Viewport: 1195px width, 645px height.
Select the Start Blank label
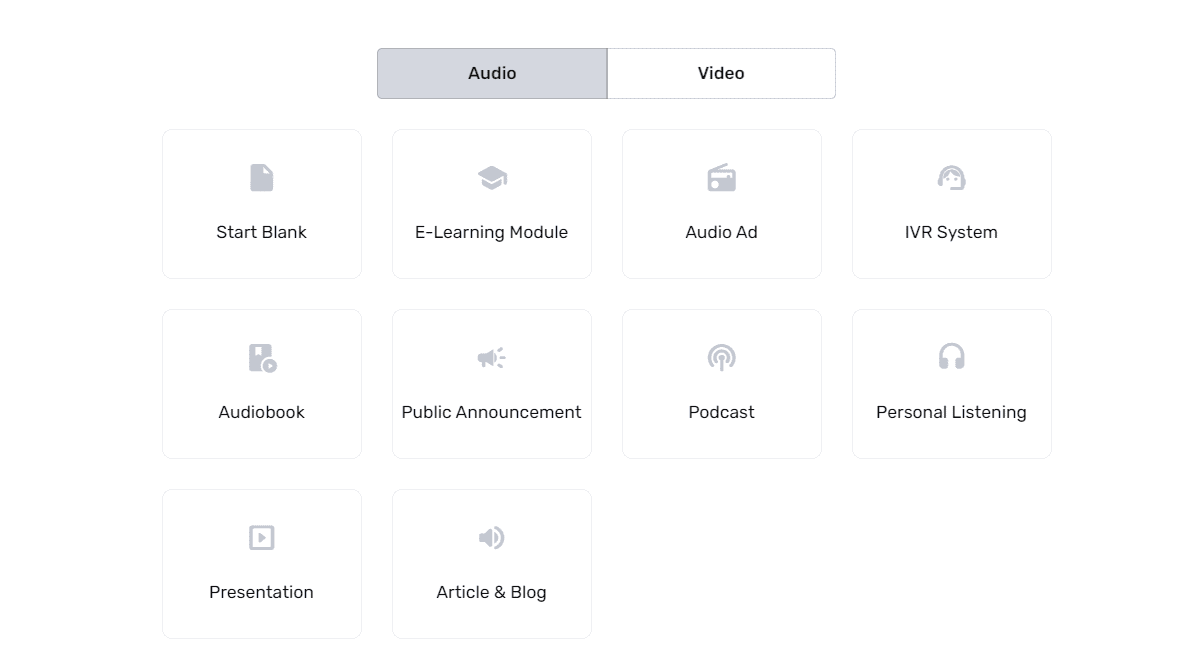(261, 232)
